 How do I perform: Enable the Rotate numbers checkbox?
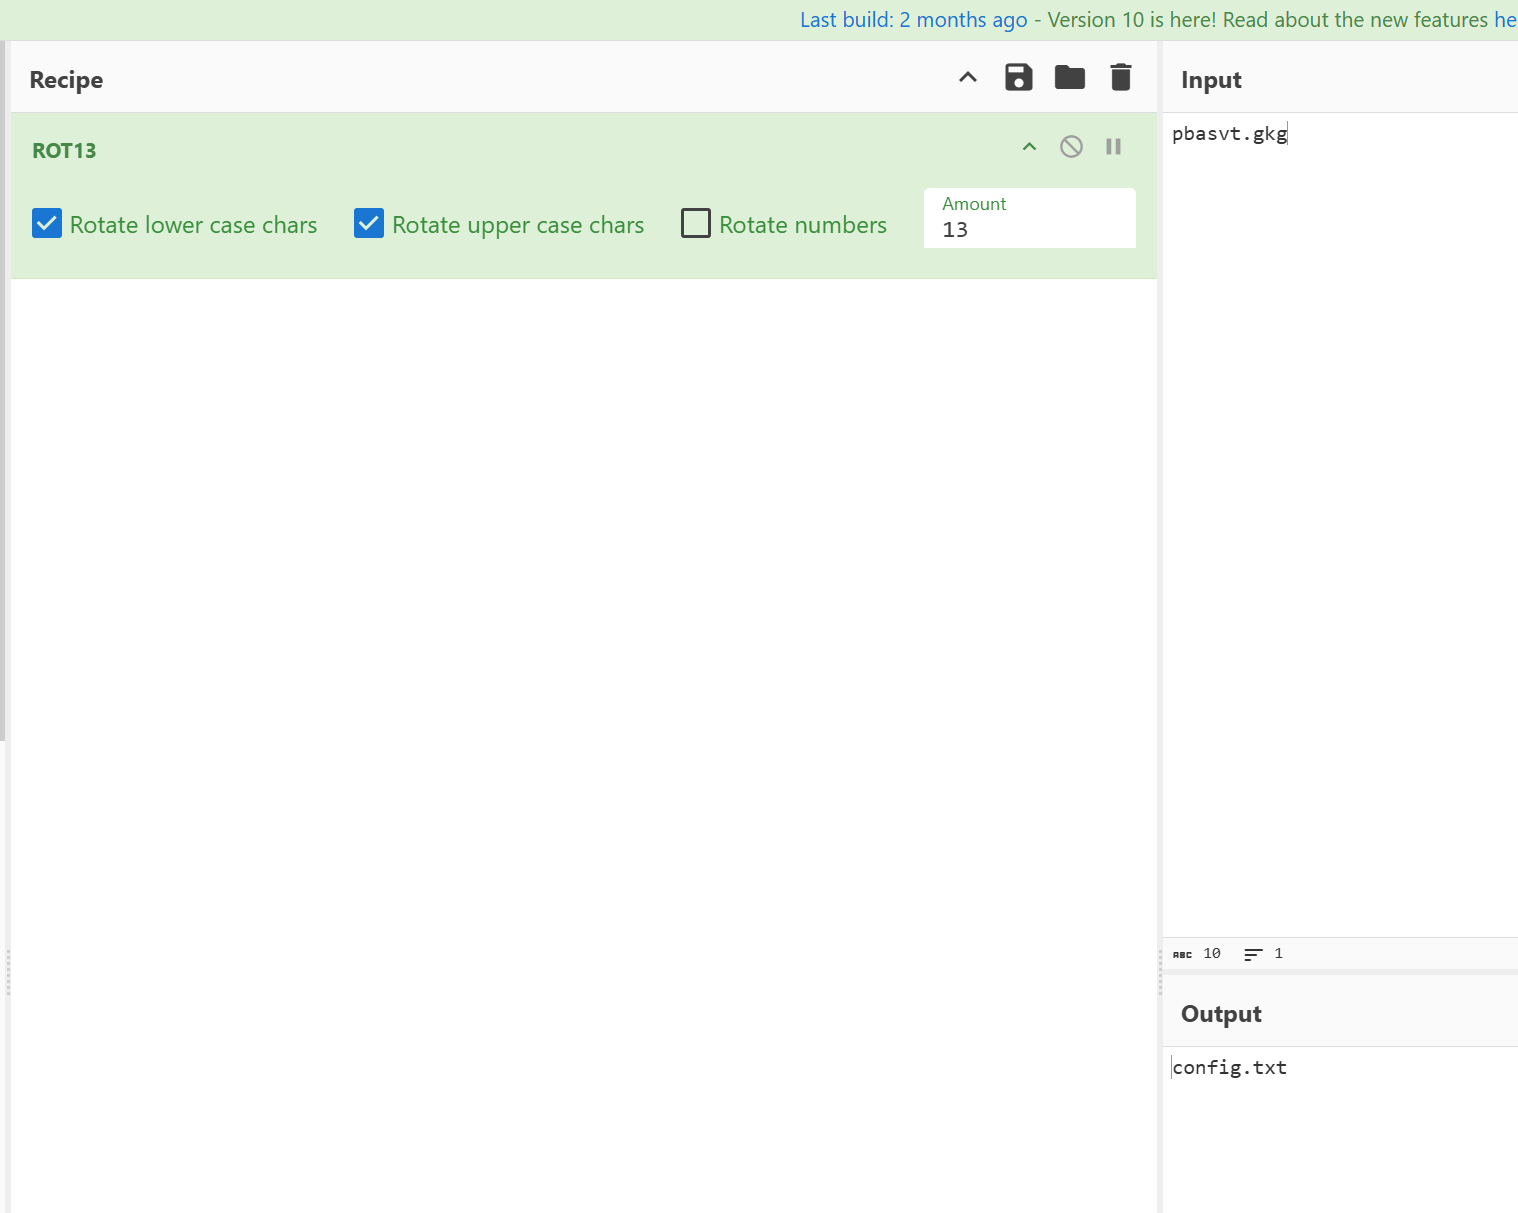tap(696, 223)
